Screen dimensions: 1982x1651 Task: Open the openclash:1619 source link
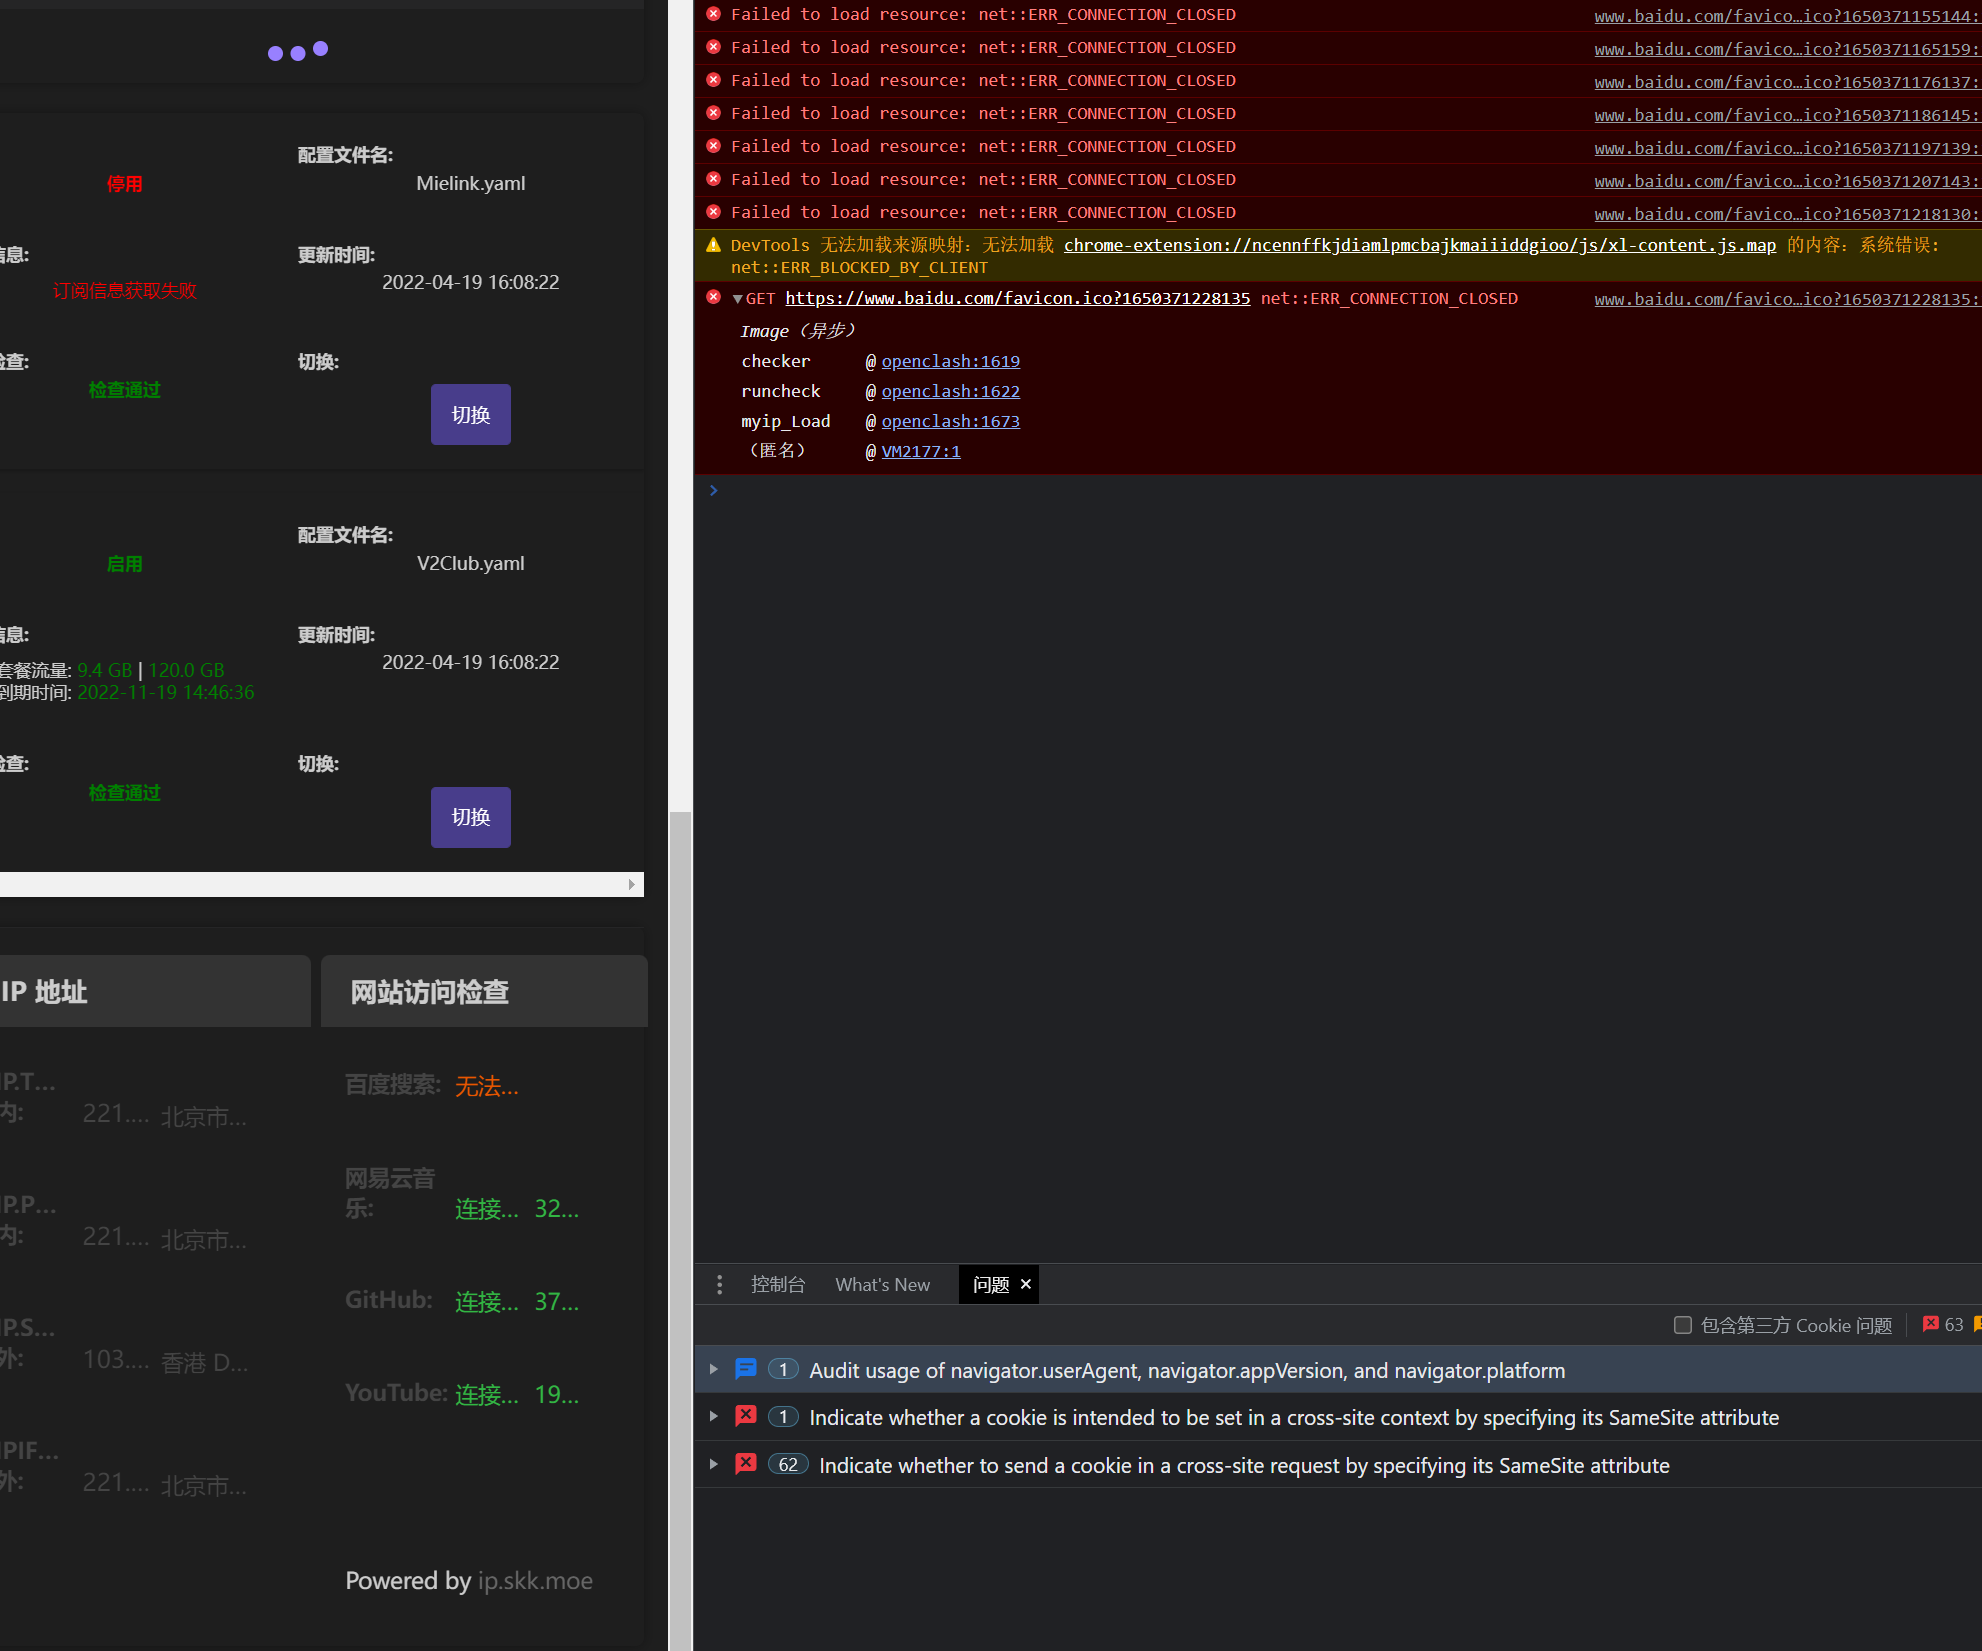tap(950, 361)
